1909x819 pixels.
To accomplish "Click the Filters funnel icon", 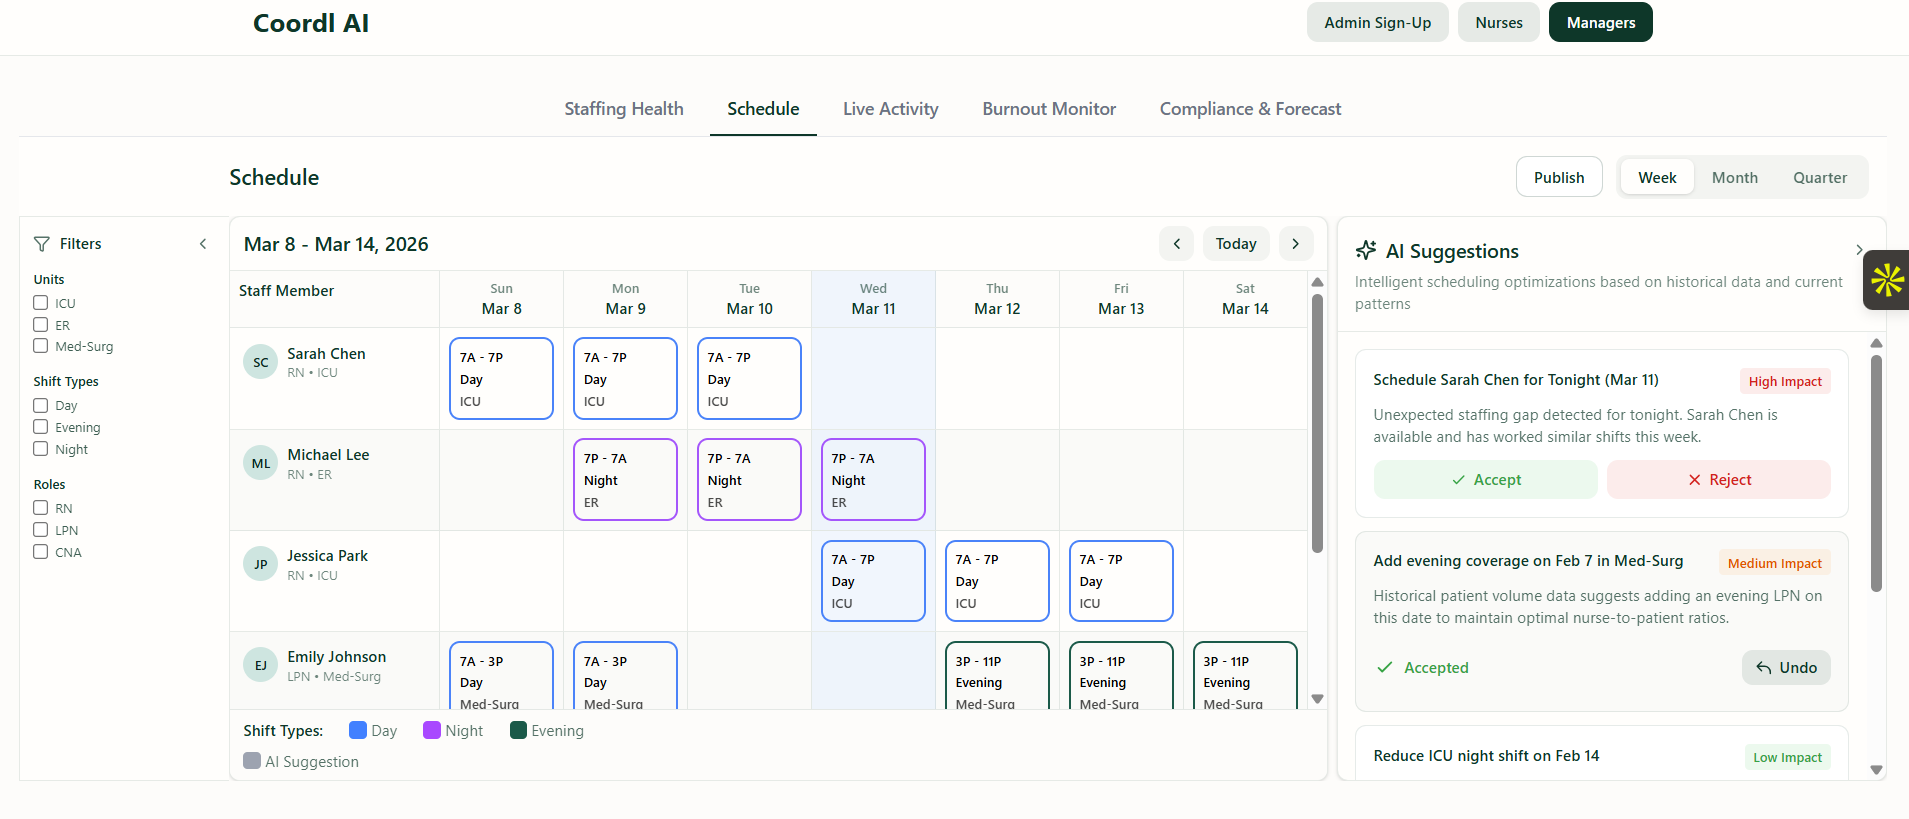I will pos(42,244).
